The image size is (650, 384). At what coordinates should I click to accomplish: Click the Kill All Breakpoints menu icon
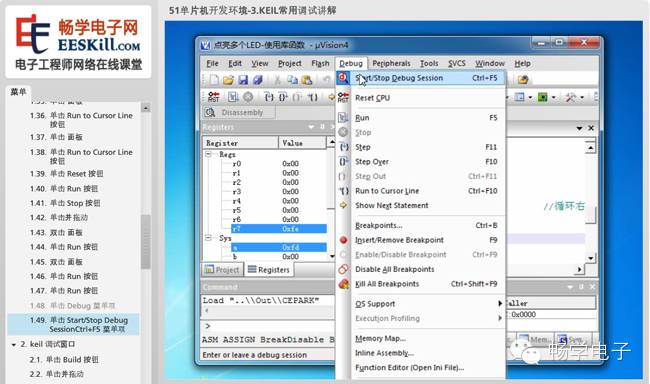[344, 284]
